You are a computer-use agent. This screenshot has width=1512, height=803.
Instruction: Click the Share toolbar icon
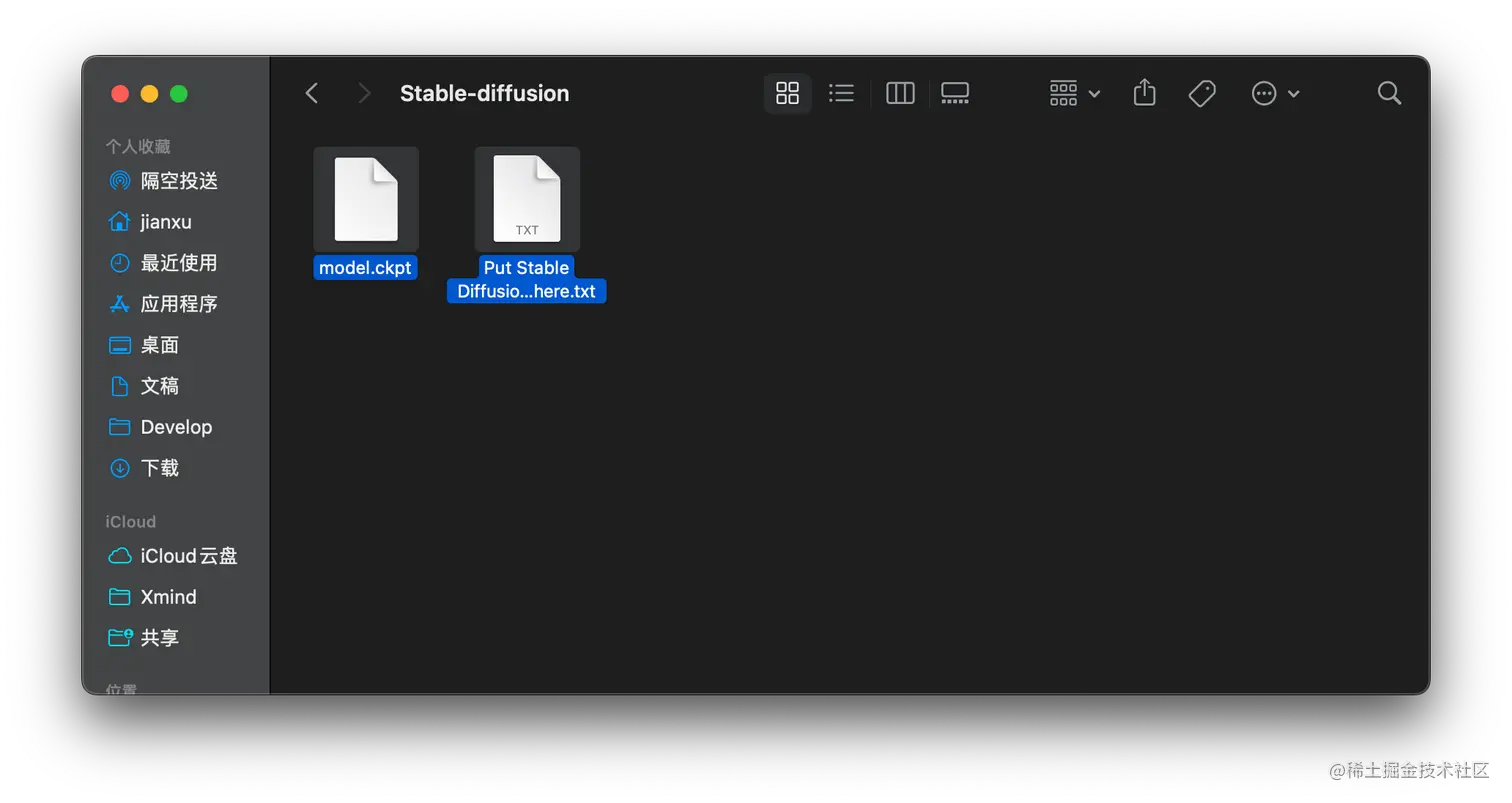[1145, 93]
